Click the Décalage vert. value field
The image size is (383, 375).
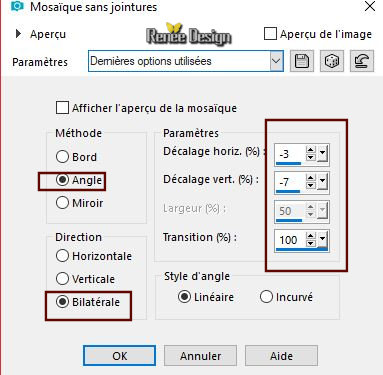click(x=290, y=182)
